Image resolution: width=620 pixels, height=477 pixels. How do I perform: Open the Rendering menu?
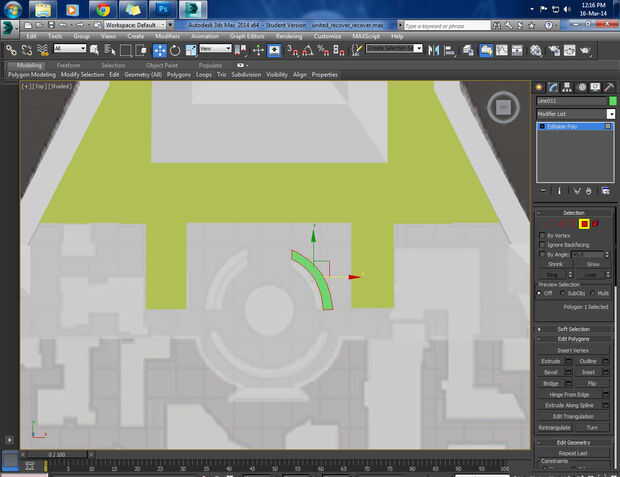click(289, 36)
